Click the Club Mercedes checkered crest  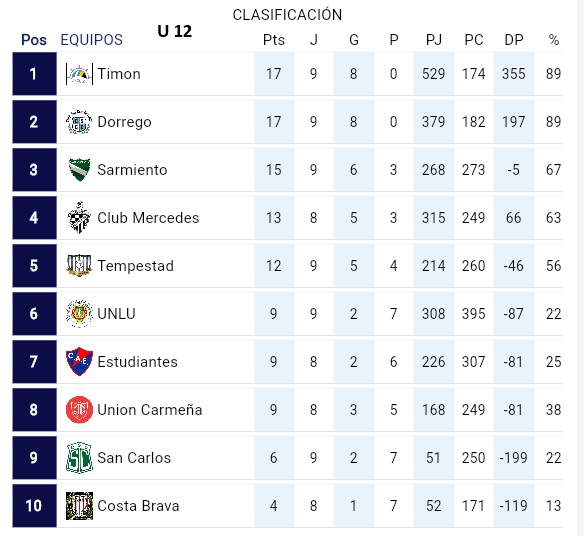[x=79, y=218]
